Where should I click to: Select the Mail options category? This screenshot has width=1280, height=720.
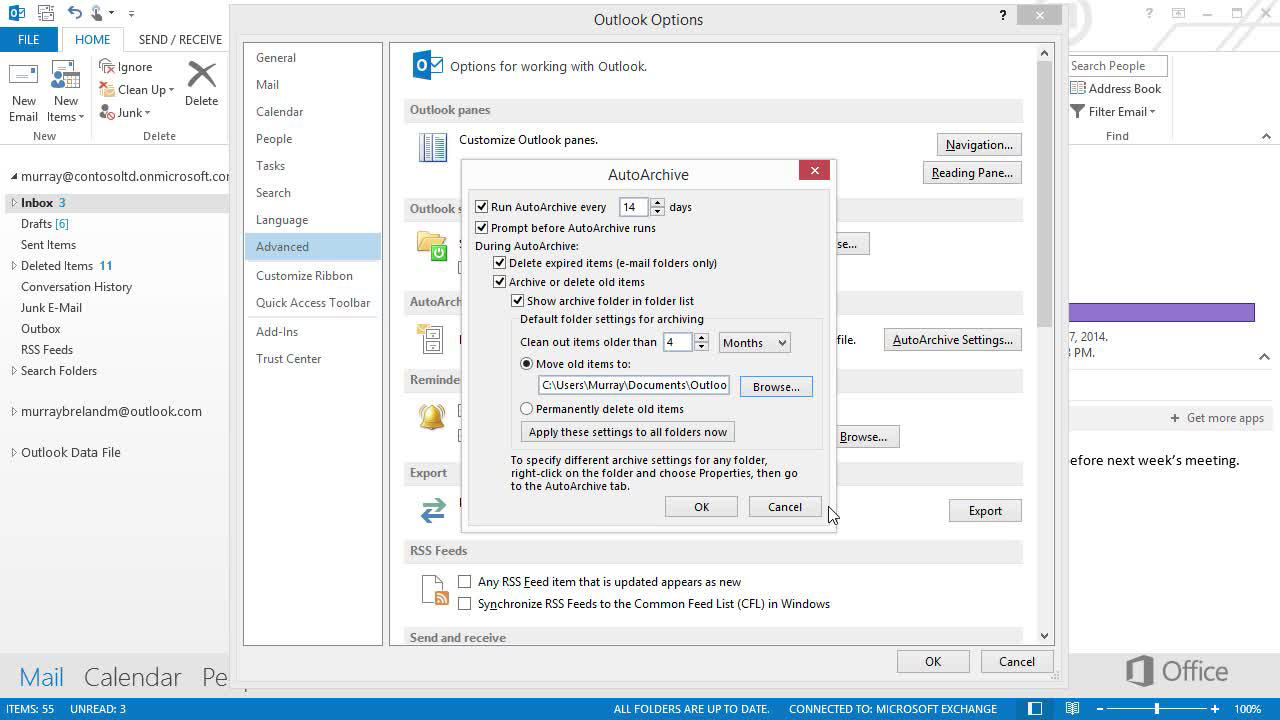point(313,85)
